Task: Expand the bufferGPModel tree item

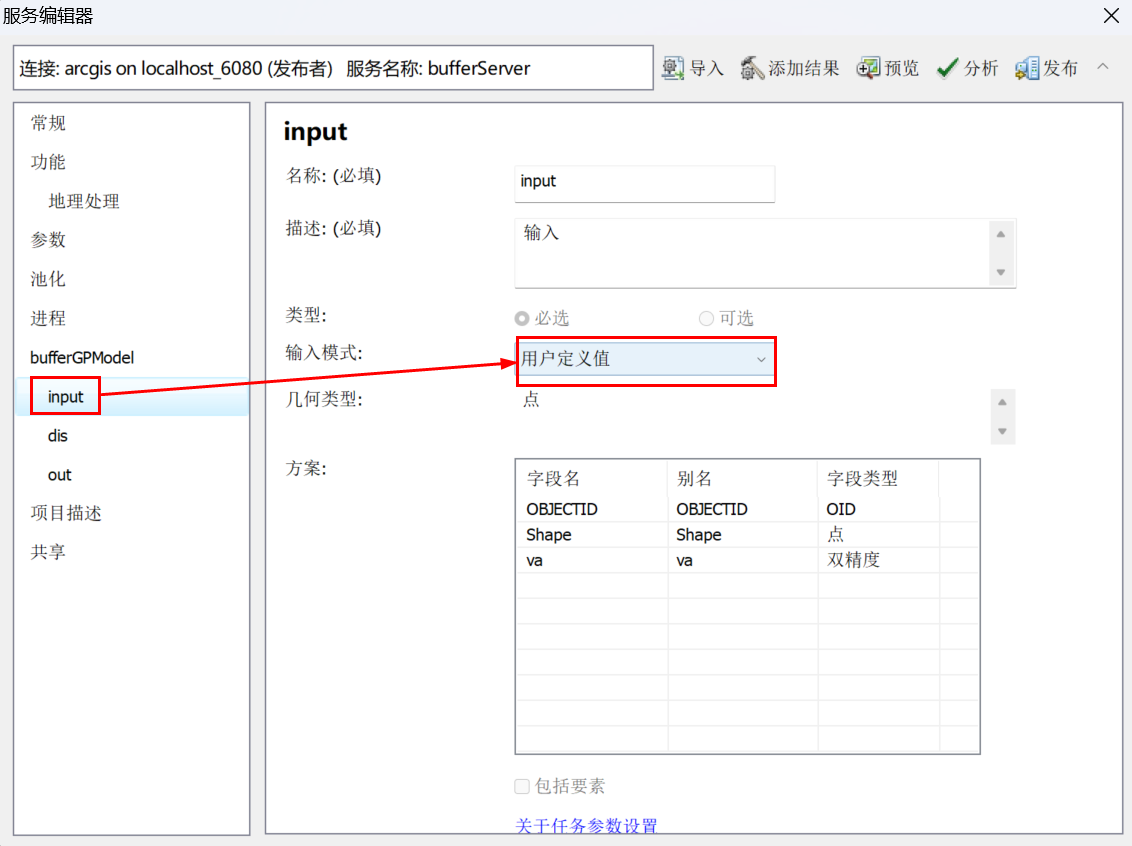Action: pyautogui.click(x=84, y=357)
